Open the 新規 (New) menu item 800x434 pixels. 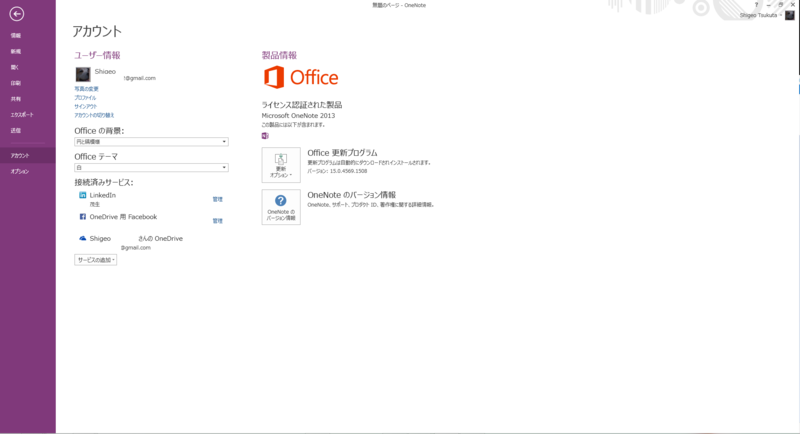click(x=16, y=52)
